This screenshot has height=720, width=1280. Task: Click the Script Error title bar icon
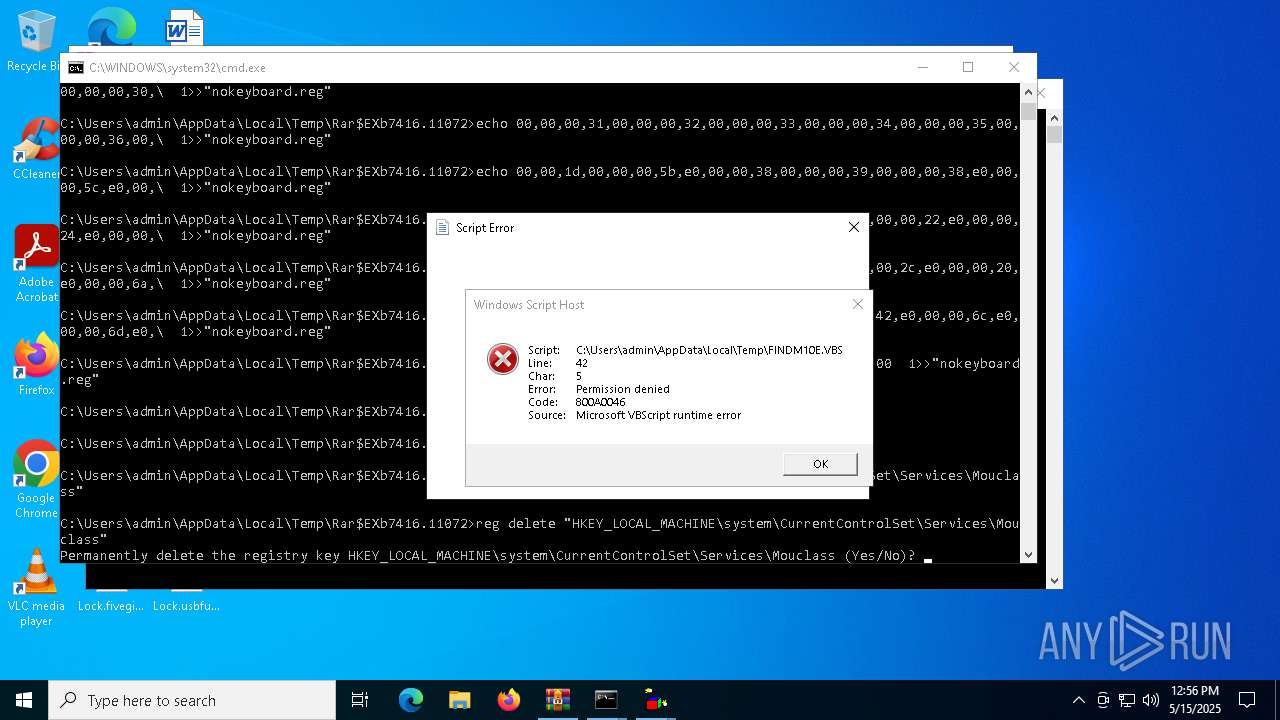click(x=442, y=227)
